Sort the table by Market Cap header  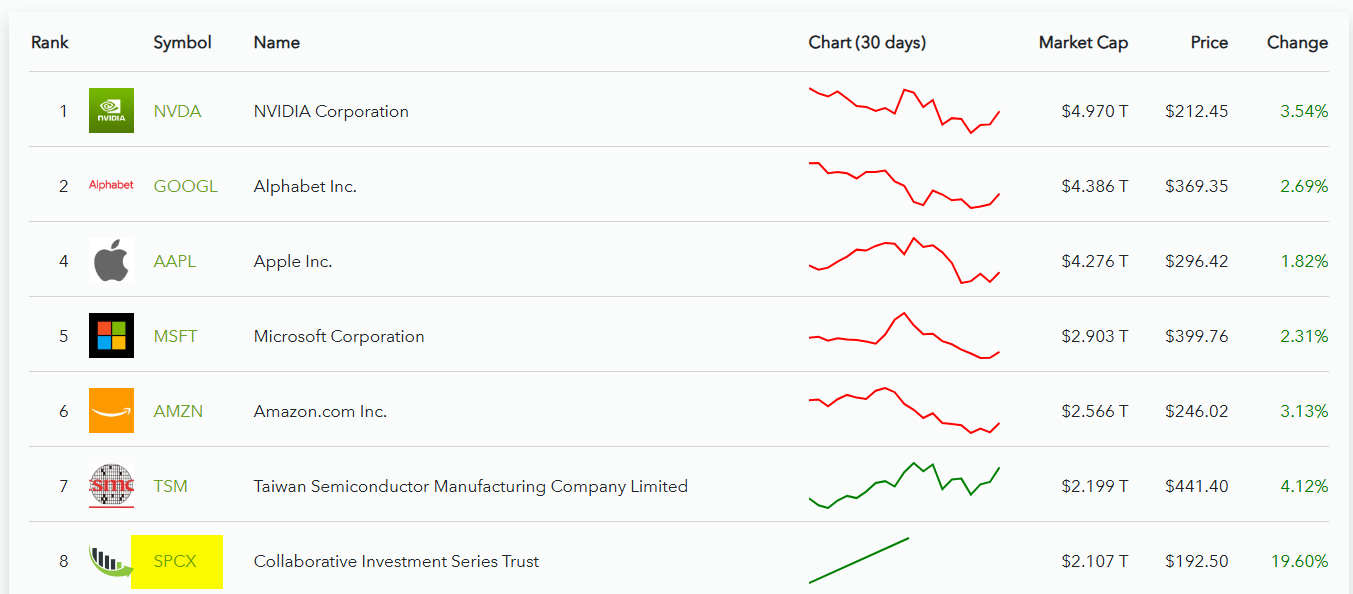click(1083, 42)
